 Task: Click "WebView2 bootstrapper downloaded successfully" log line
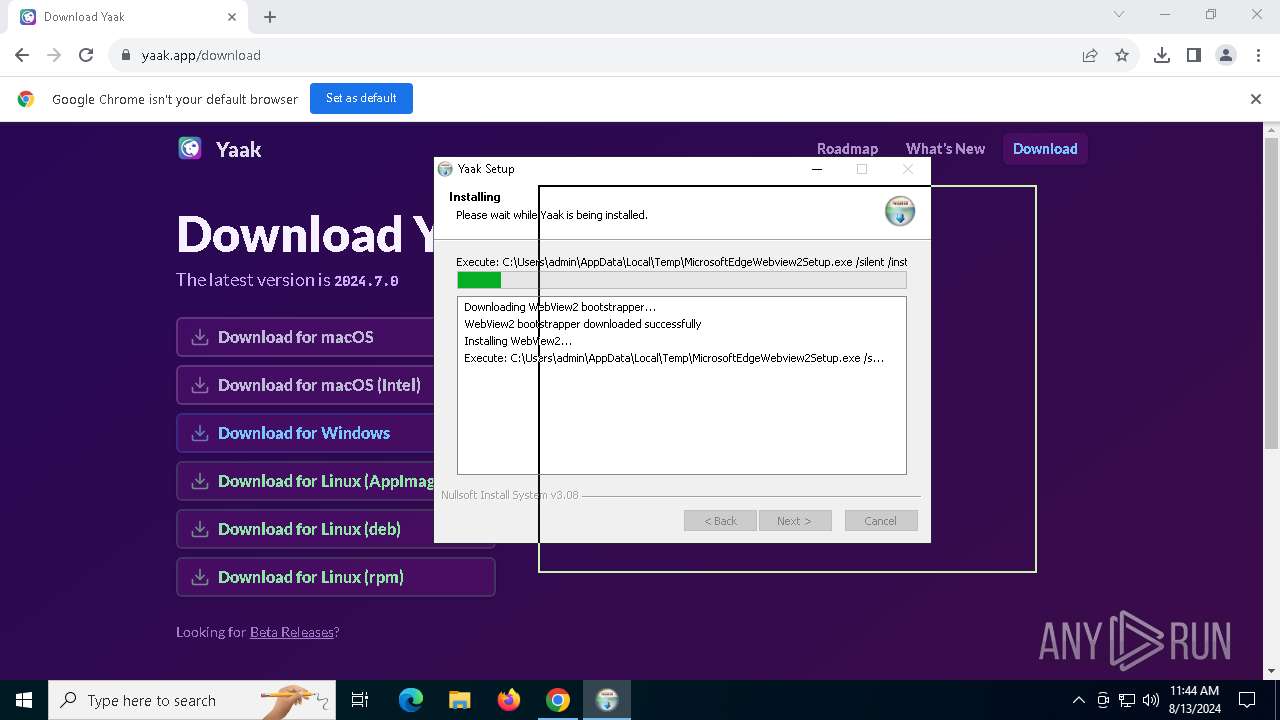point(583,324)
